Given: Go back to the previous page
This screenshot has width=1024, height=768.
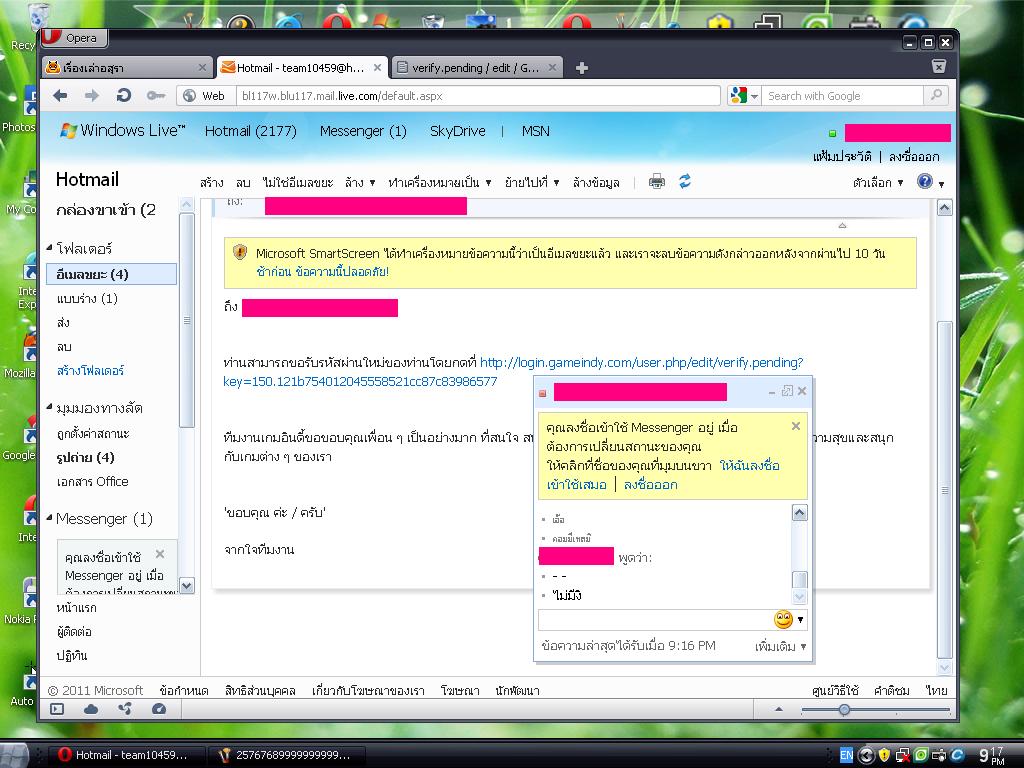Looking at the screenshot, I should [x=60, y=96].
